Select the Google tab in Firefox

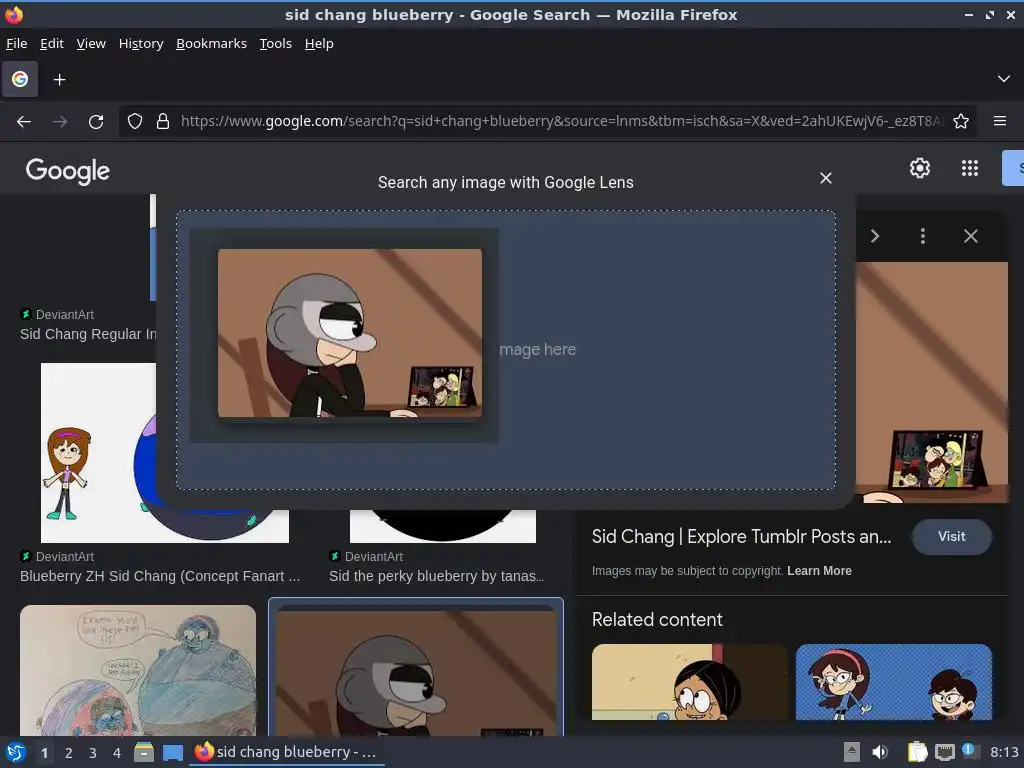[20, 79]
